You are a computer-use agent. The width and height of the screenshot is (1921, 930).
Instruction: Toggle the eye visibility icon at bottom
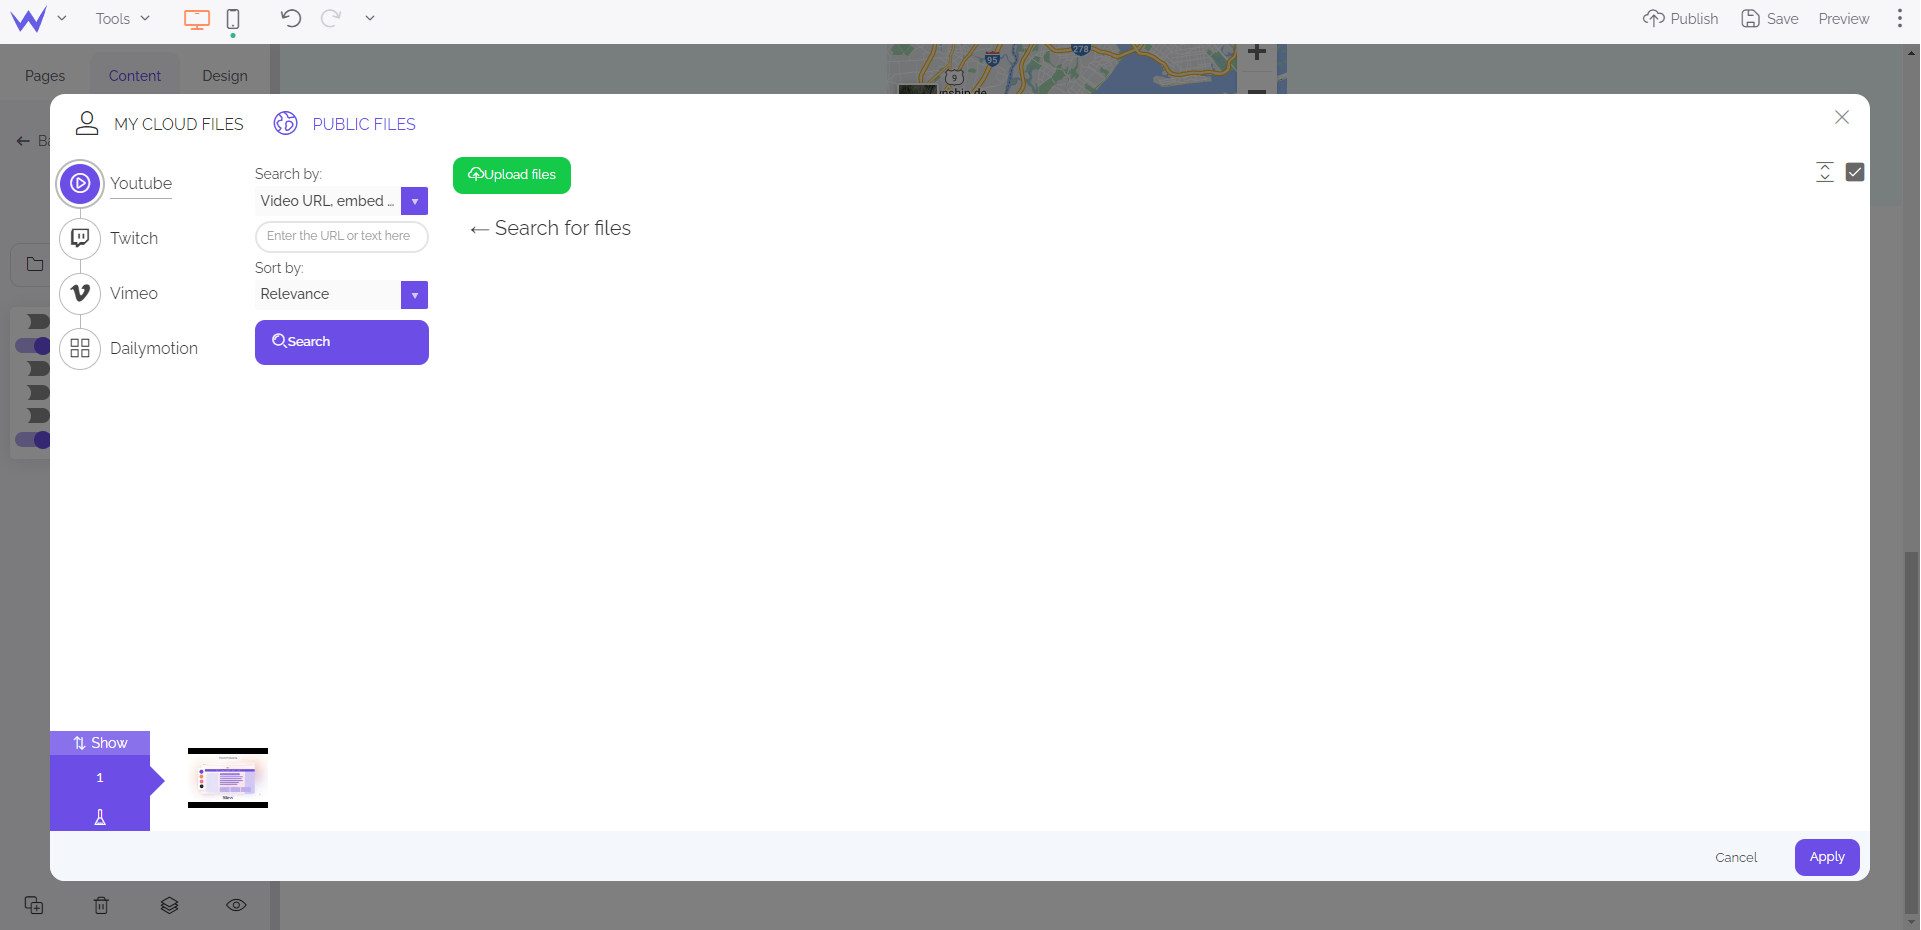236,905
